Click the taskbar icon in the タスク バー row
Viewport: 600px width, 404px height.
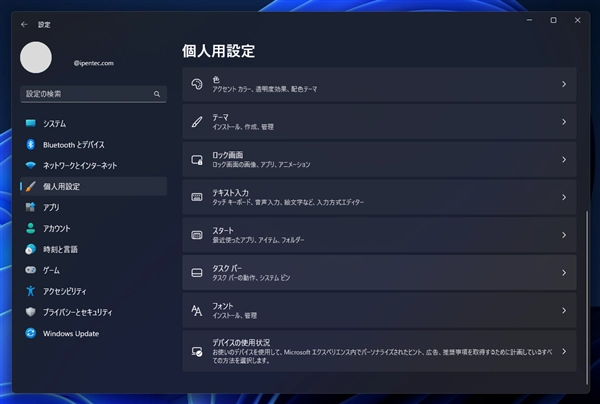[x=197, y=273]
